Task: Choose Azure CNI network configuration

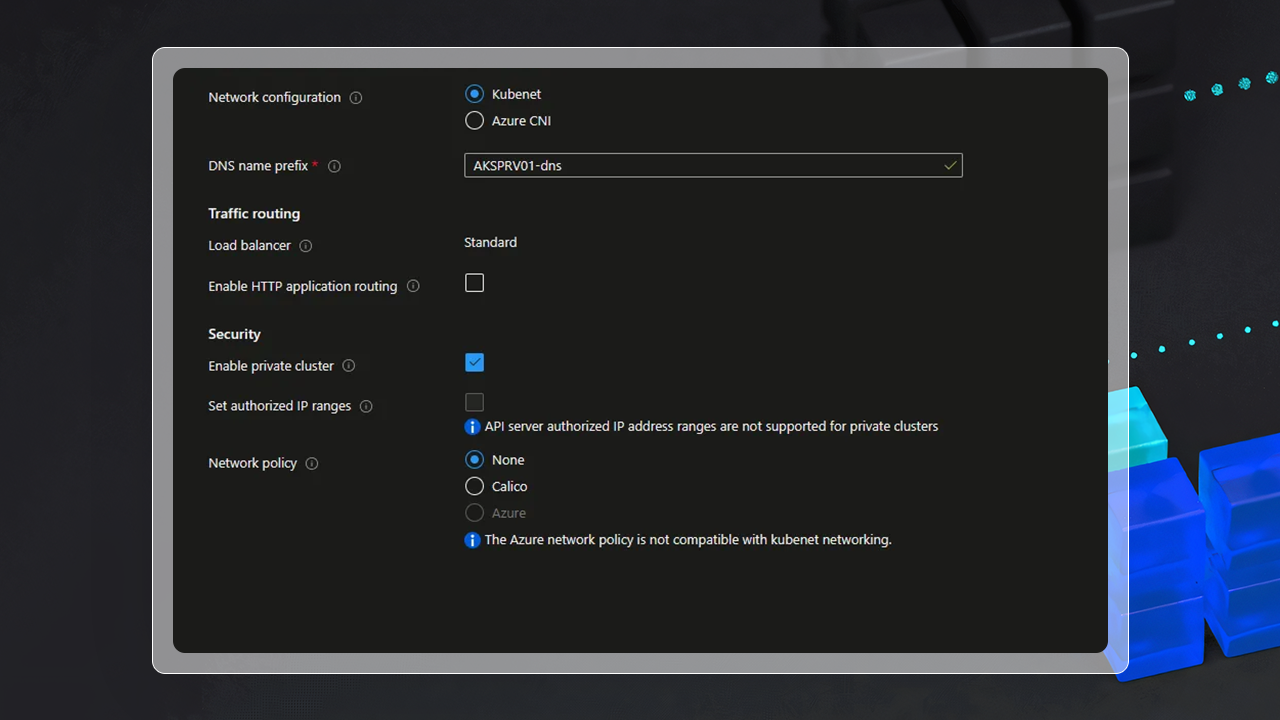Action: tap(475, 121)
